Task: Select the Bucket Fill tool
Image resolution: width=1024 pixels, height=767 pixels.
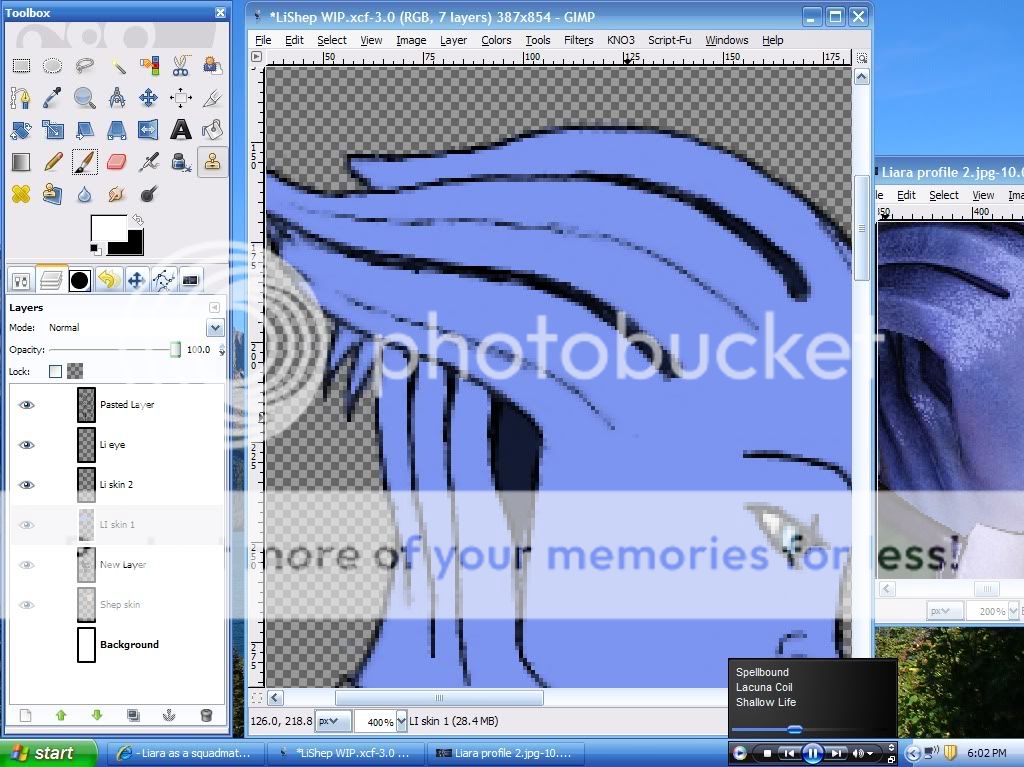Action: click(211, 129)
